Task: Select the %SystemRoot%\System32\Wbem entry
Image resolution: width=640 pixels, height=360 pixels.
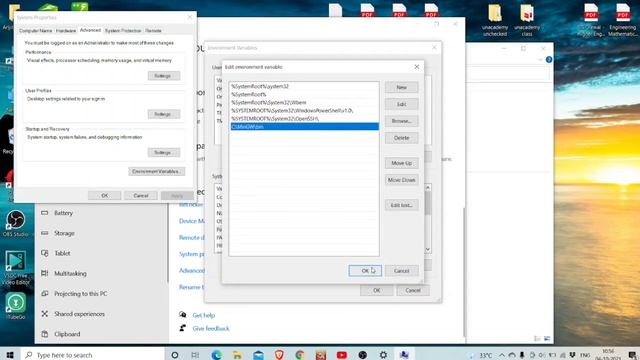Action: tap(304, 102)
